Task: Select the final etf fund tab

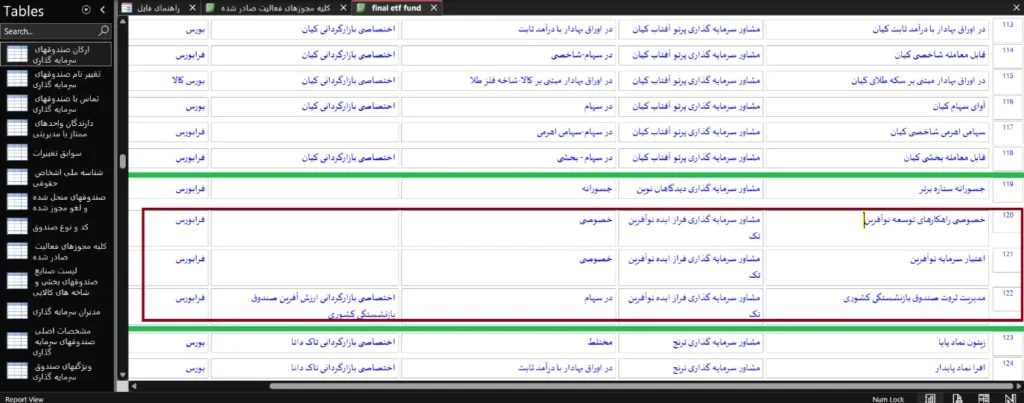Action: tap(398, 8)
